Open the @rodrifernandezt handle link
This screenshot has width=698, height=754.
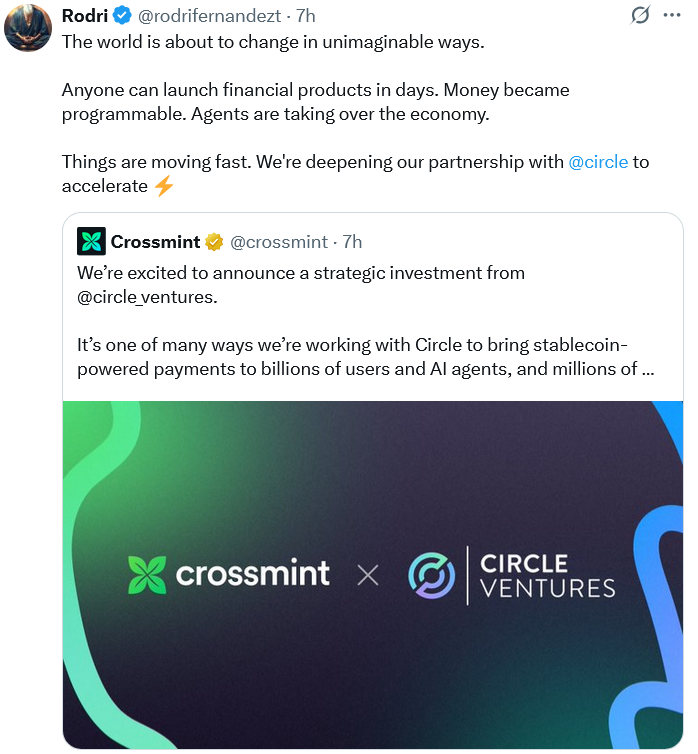pos(211,16)
